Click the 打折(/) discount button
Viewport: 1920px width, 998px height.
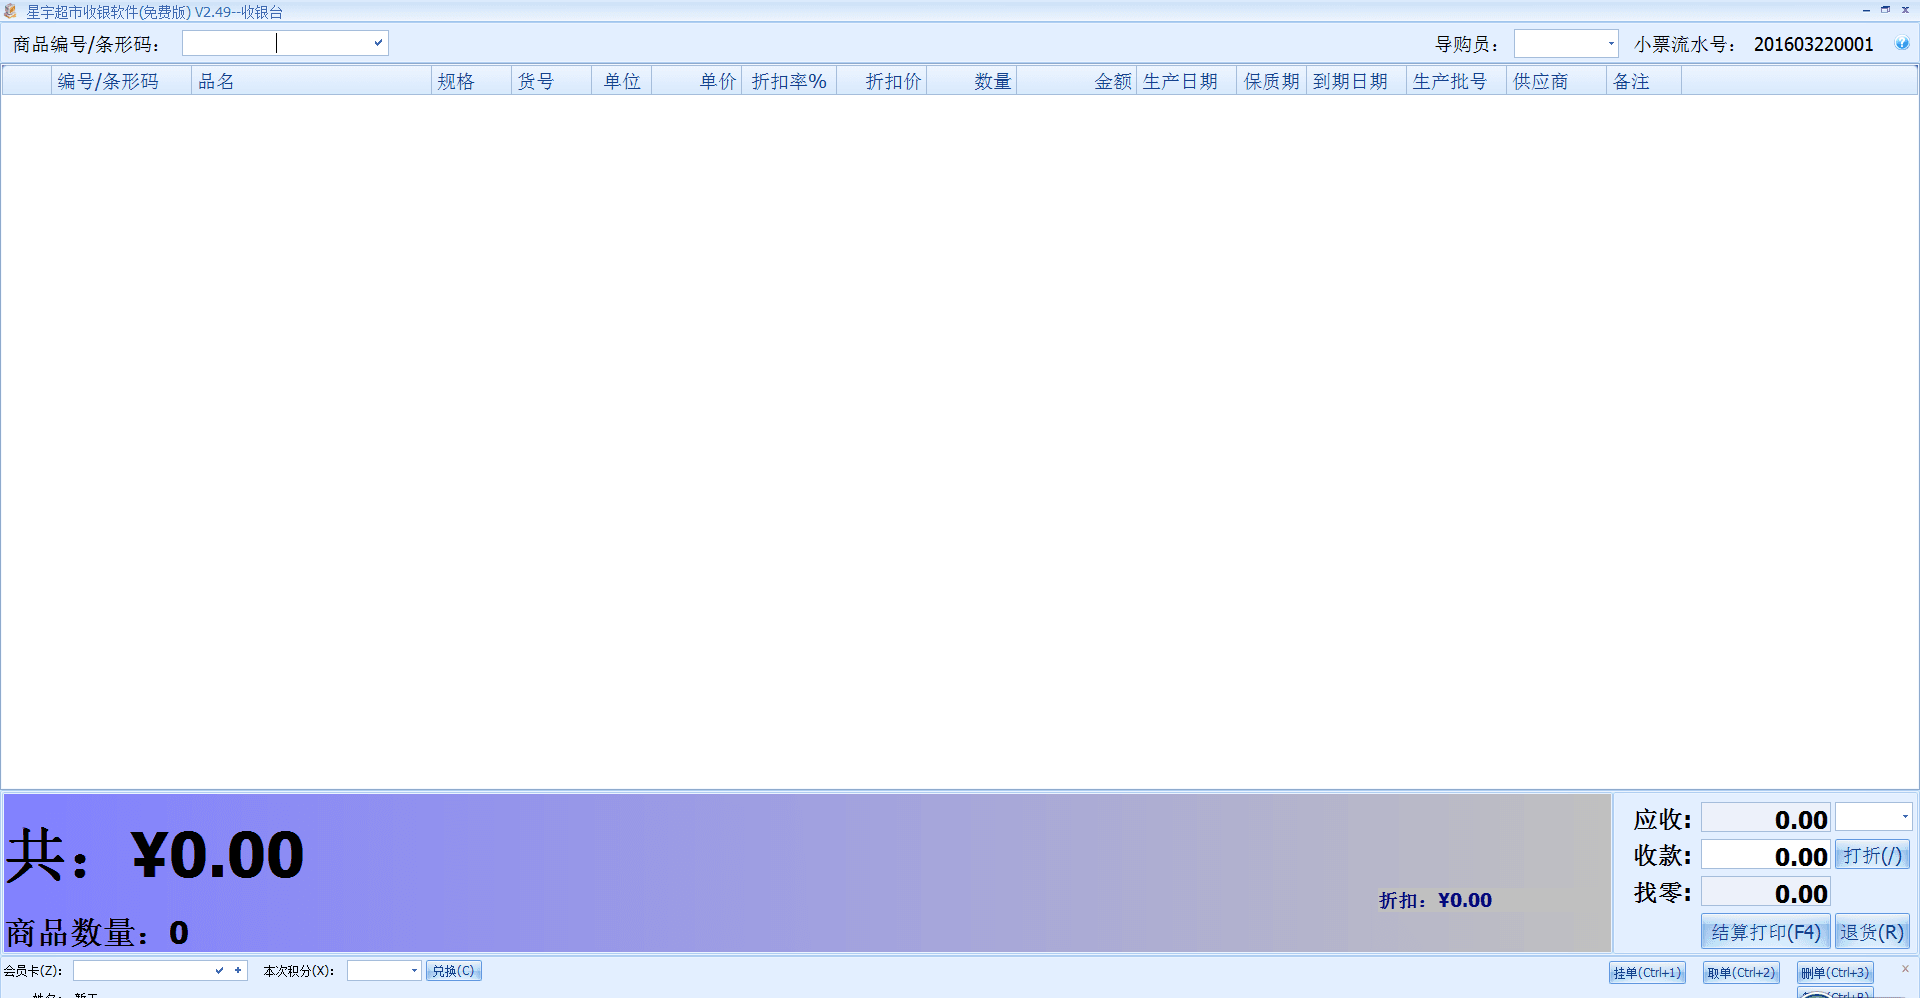click(x=1872, y=855)
